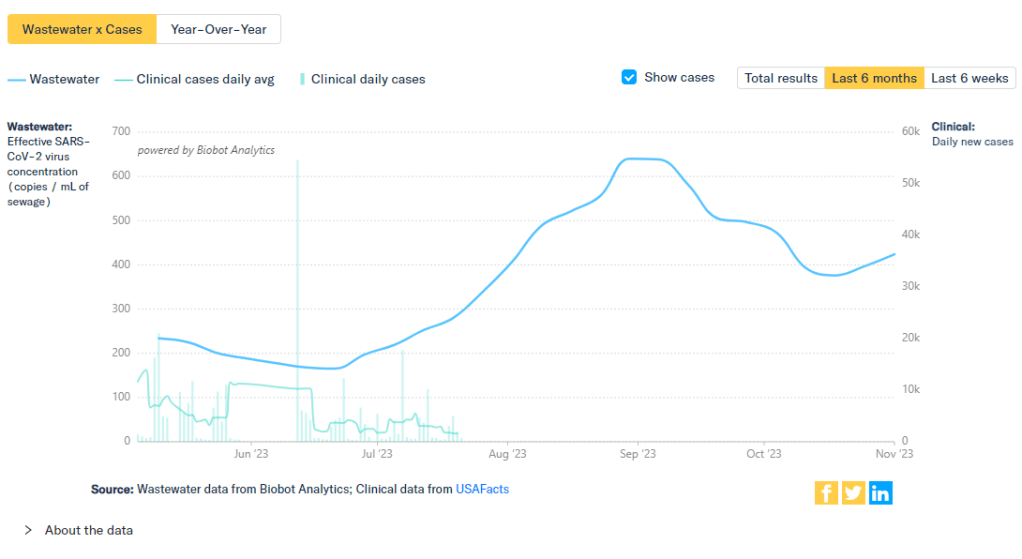Toggle the Wastewater legend label
This screenshot has height=559, width=1022.
(x=64, y=79)
